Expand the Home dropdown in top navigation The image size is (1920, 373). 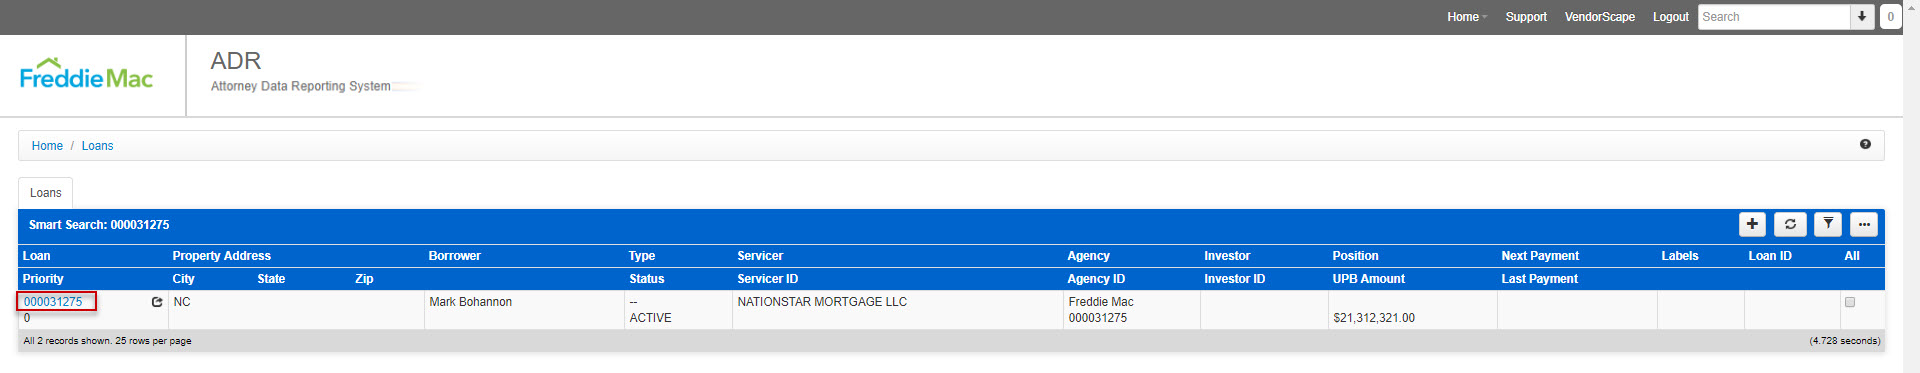click(x=1467, y=17)
